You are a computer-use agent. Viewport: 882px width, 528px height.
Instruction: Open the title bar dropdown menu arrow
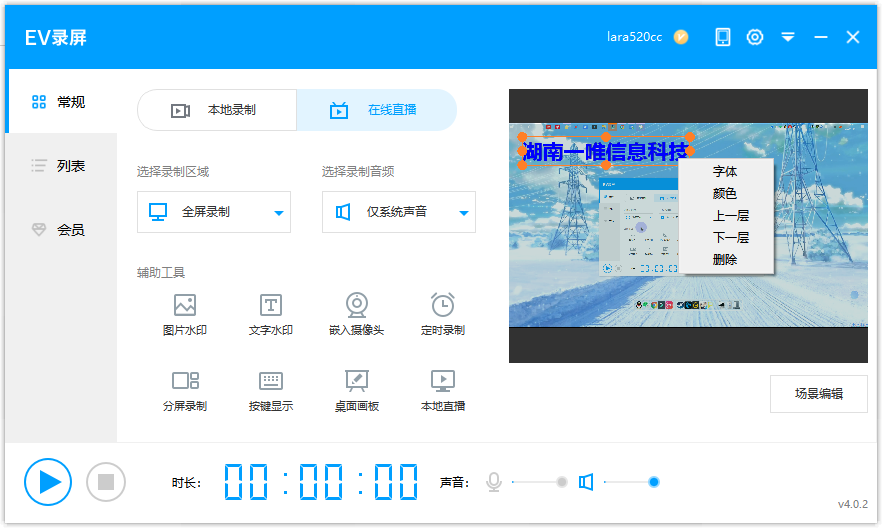point(788,37)
